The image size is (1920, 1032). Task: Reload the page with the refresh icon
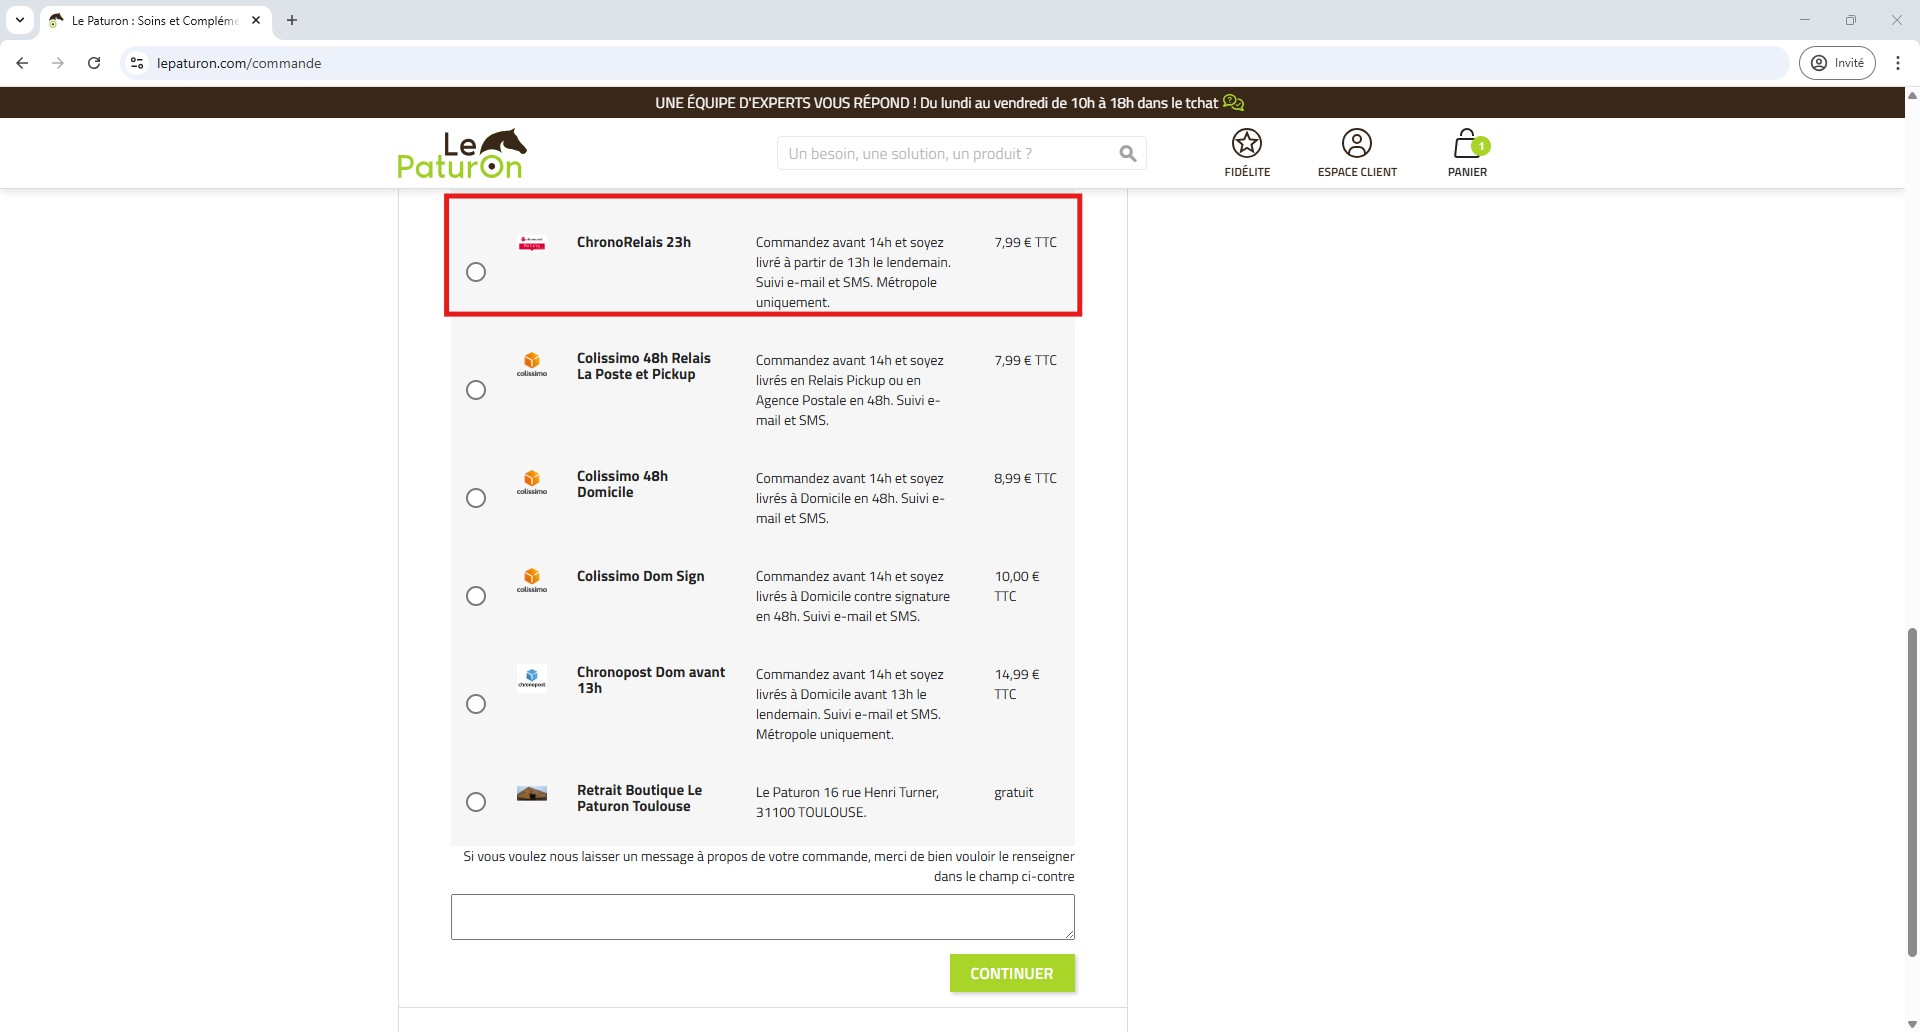tap(94, 63)
